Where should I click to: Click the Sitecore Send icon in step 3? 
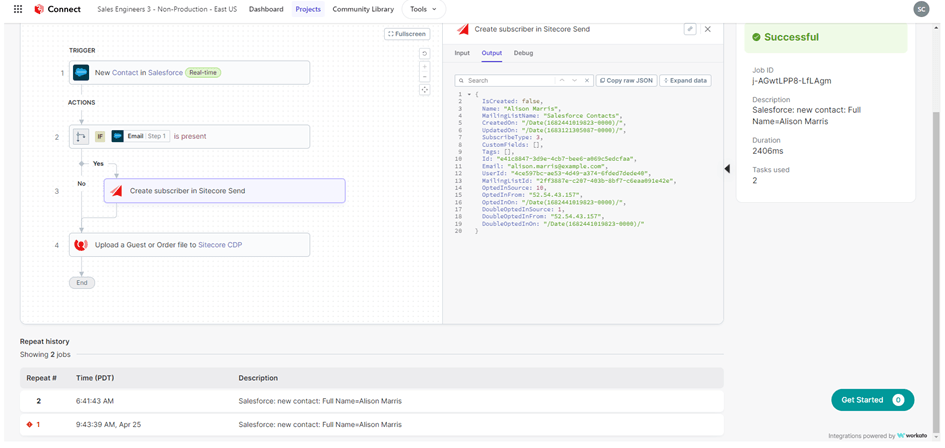[116, 191]
